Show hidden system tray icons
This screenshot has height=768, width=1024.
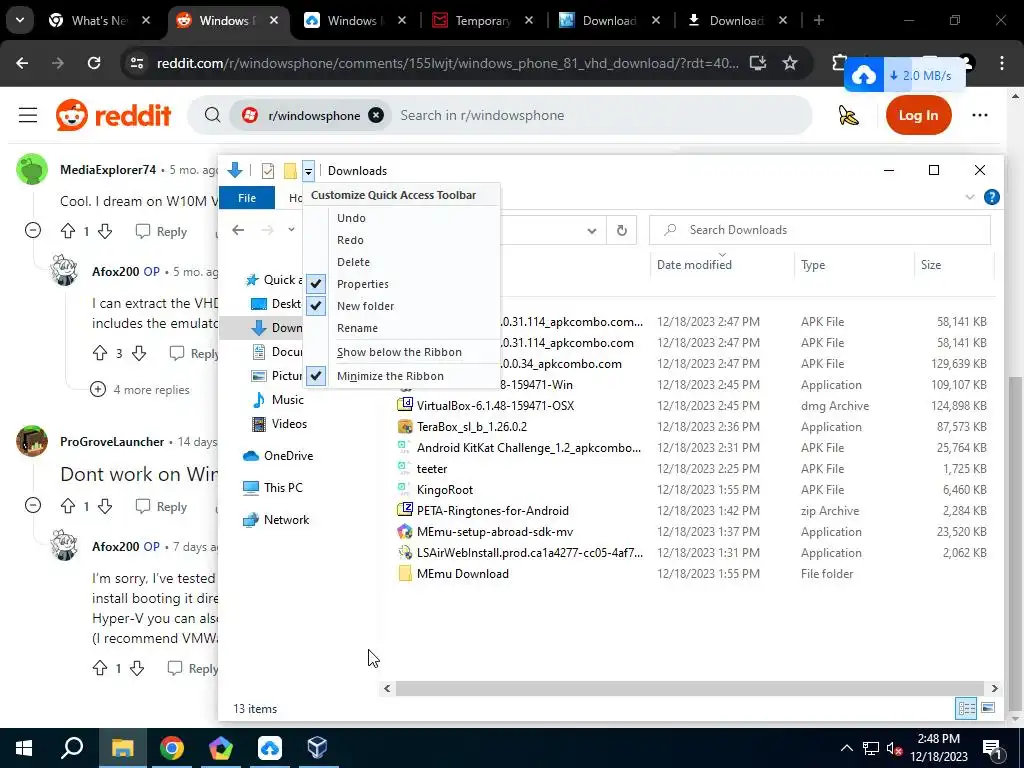click(x=846, y=748)
